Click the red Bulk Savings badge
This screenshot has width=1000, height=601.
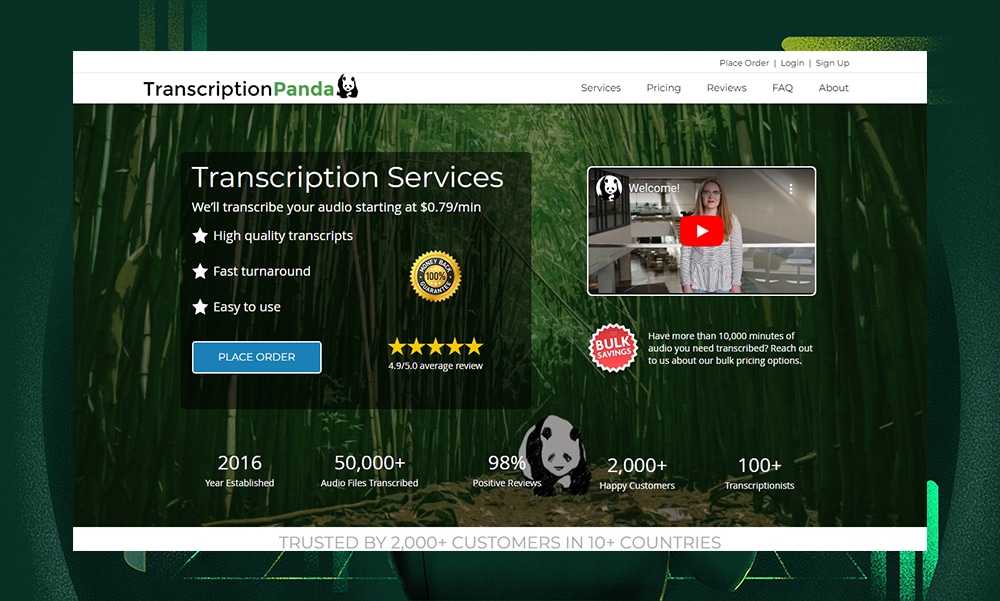click(613, 348)
